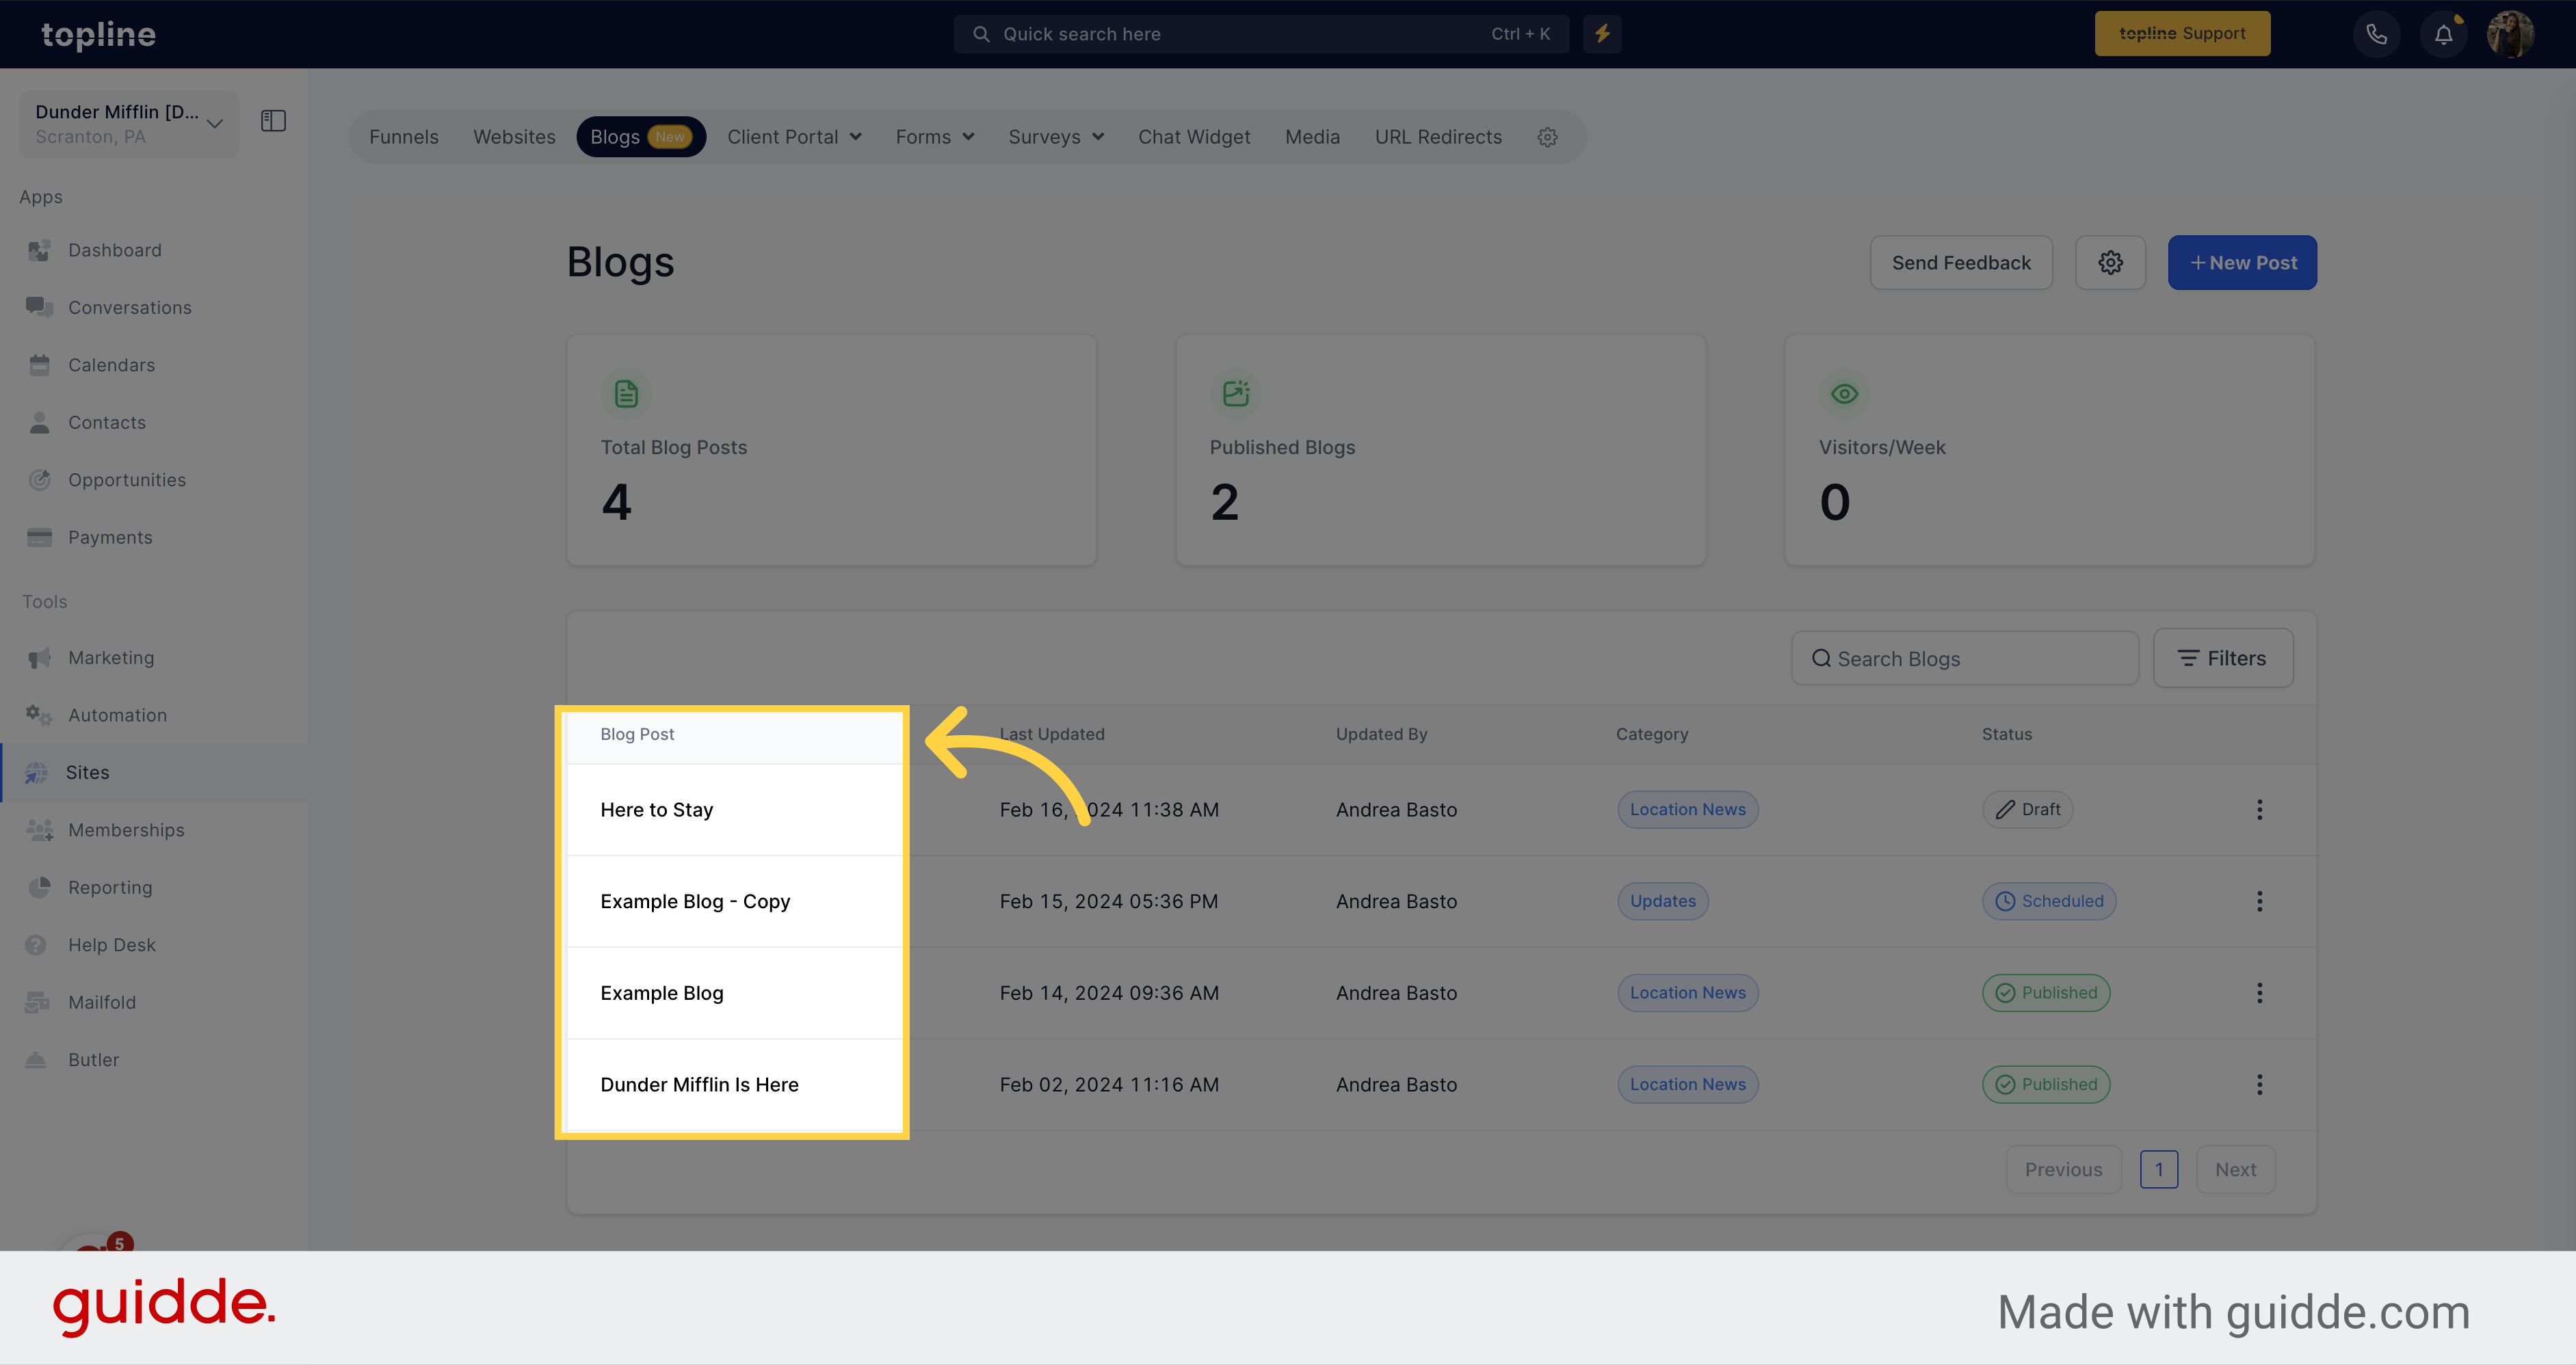2576x1365 pixels.
Task: Switch to the URL Redirects tab
Action: click(1438, 137)
